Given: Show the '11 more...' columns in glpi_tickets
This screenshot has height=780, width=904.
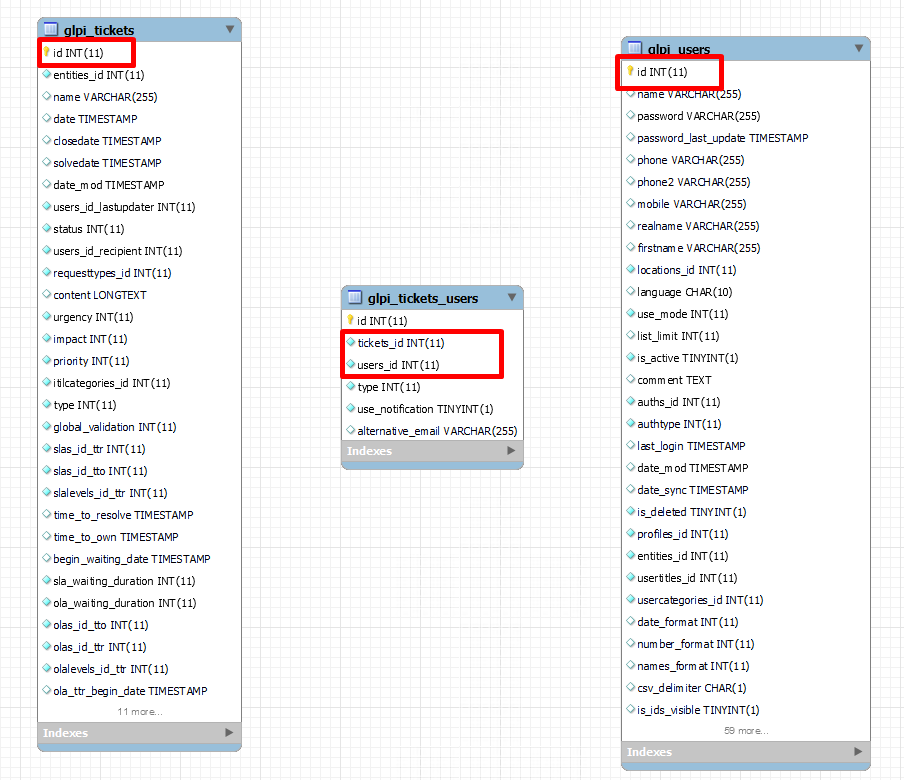Looking at the screenshot, I should (140, 712).
